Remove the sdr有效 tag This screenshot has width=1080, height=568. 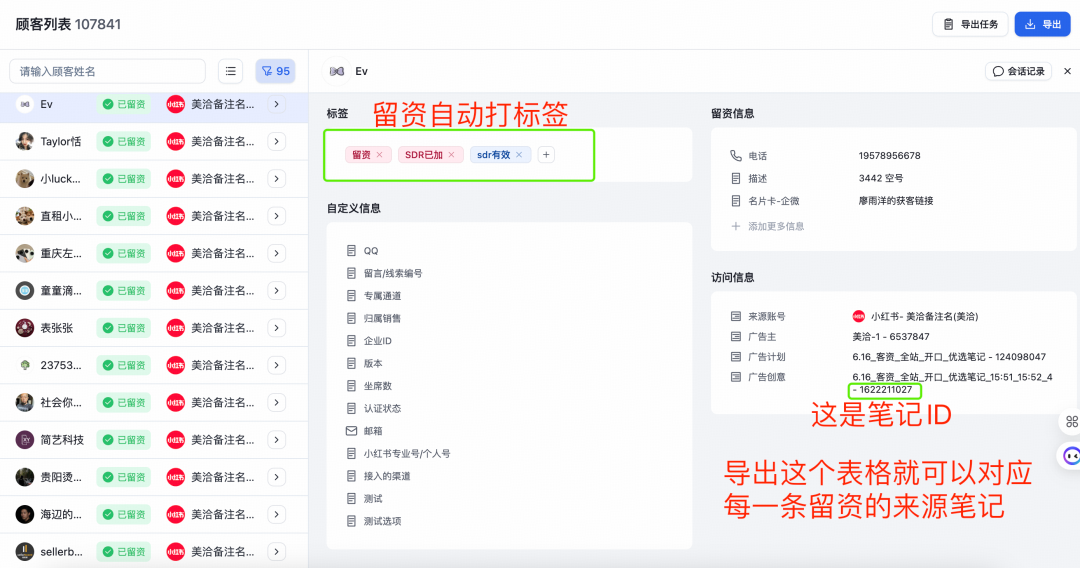tap(519, 155)
